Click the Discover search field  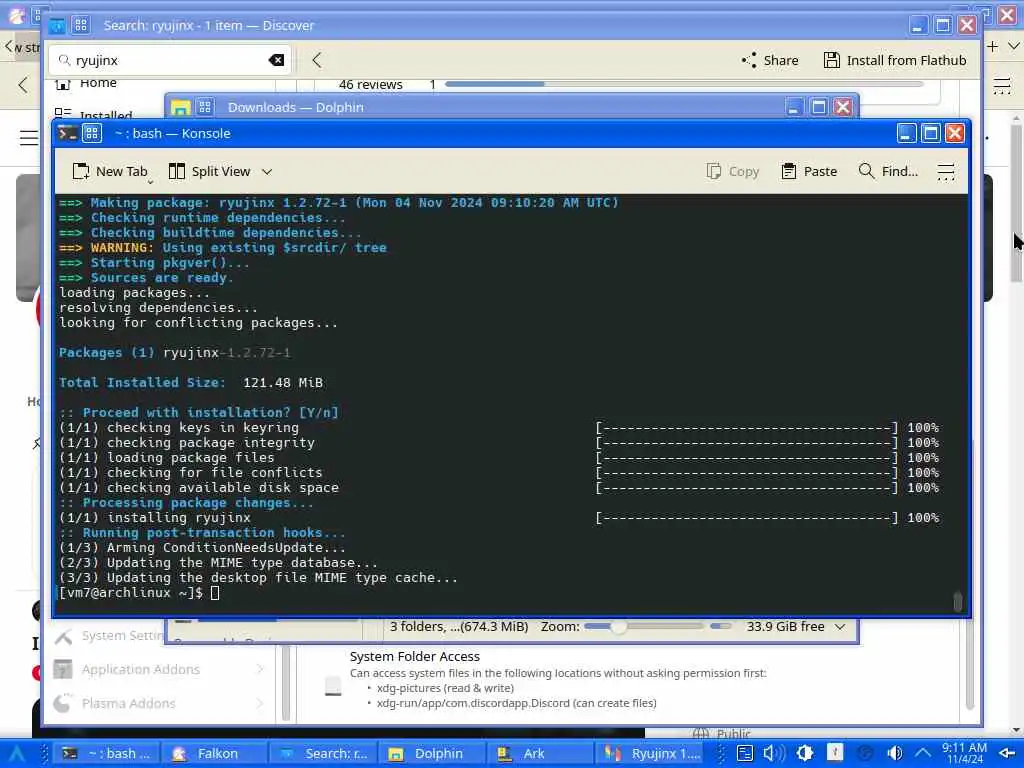click(x=170, y=60)
